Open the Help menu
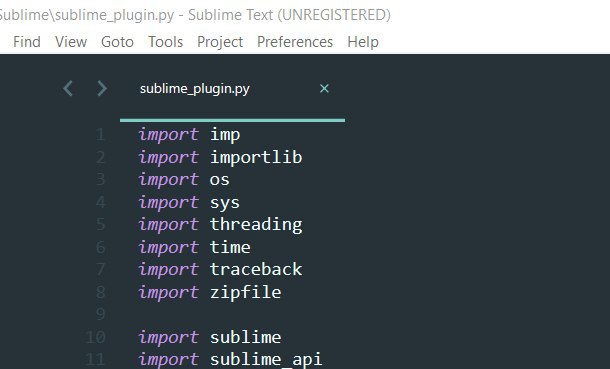610x369 pixels. click(363, 42)
